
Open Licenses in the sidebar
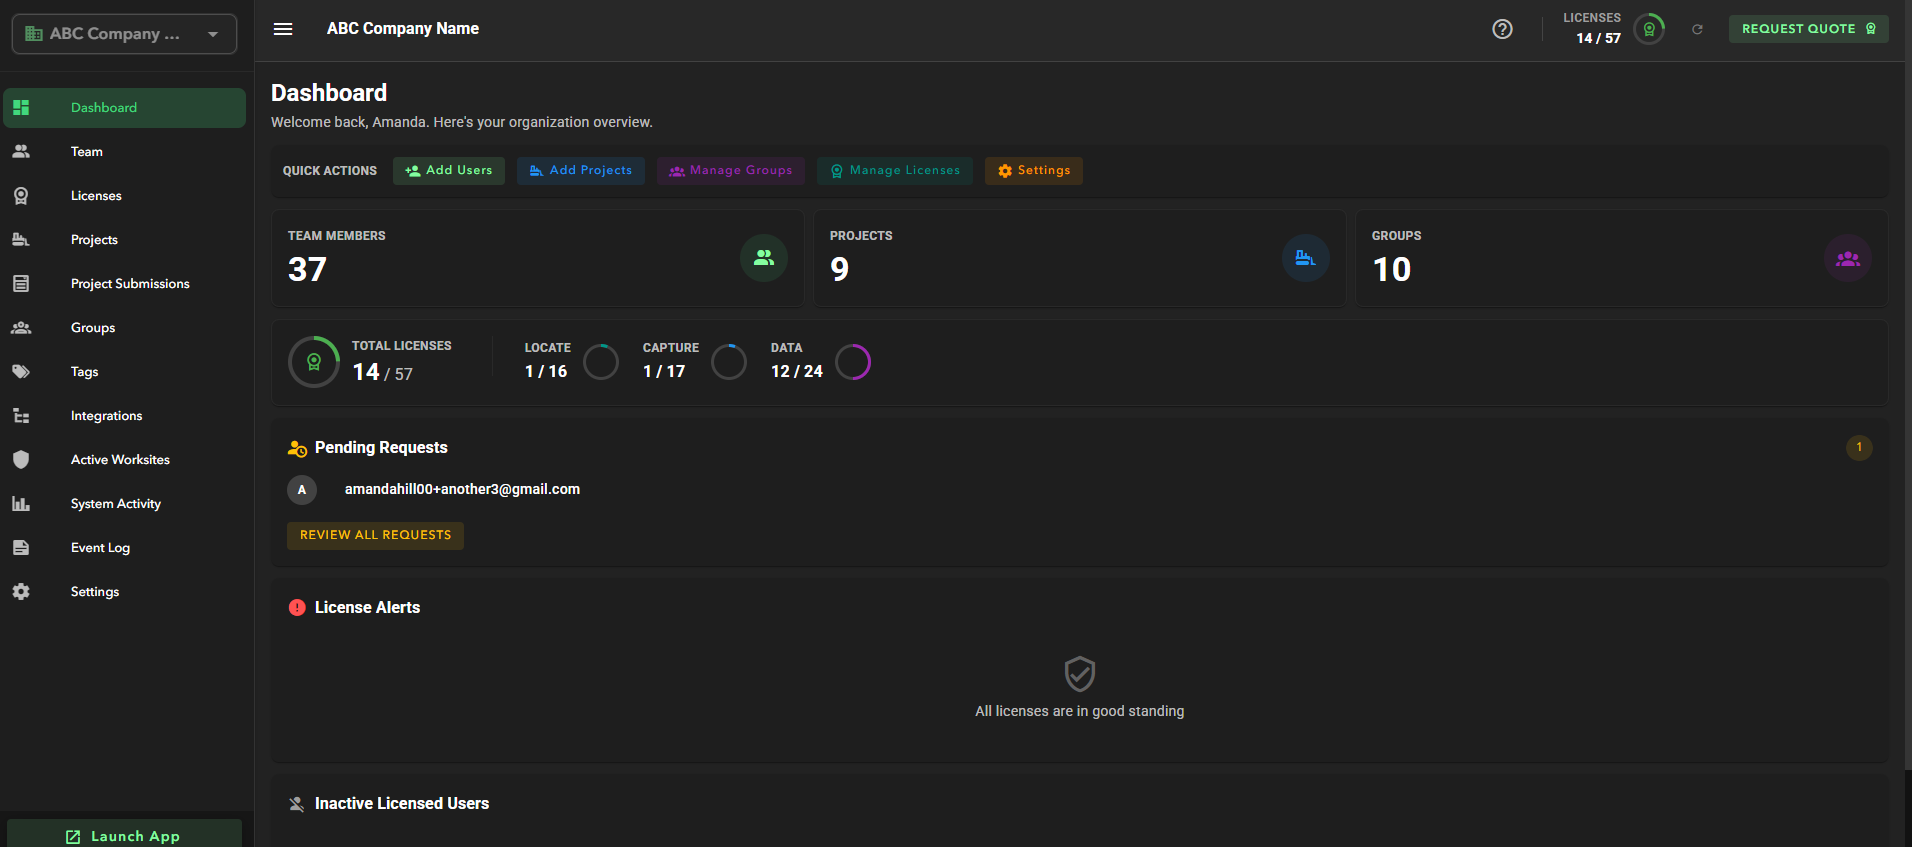[96, 196]
